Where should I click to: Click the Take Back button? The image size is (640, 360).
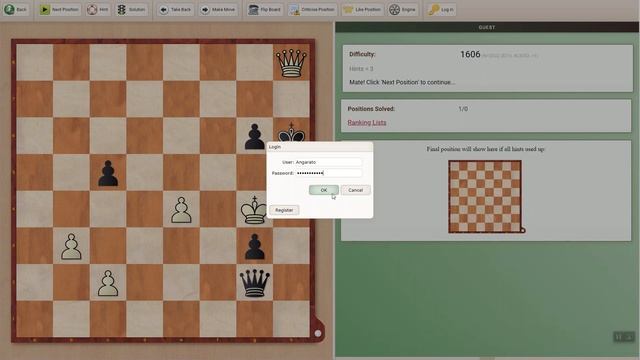pyautogui.click(x=176, y=9)
